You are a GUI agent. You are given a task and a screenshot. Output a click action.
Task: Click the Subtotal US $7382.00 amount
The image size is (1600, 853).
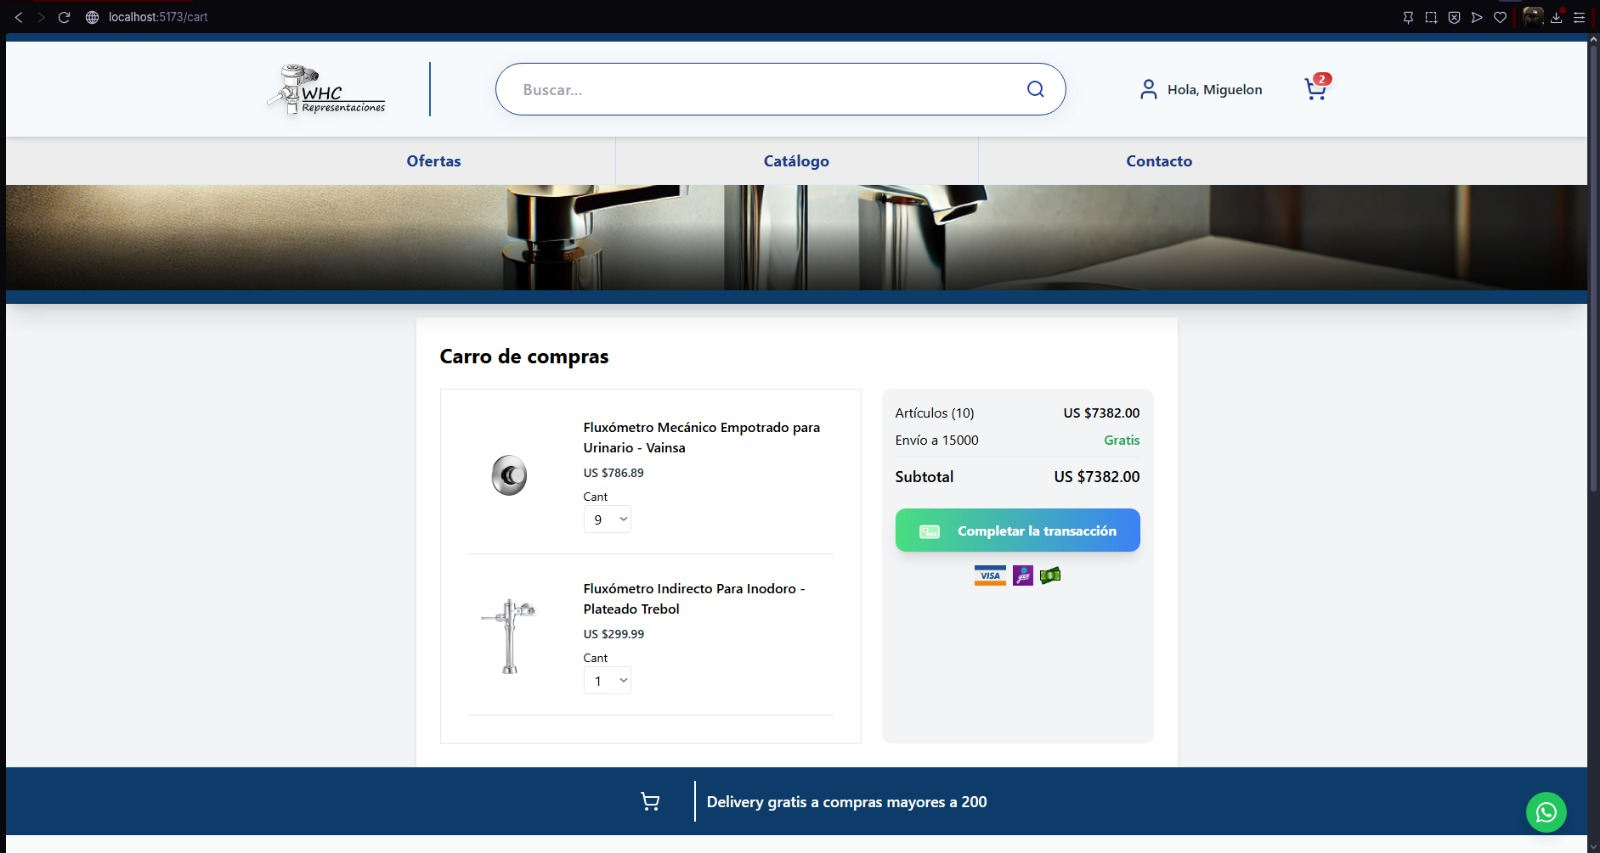1097,477
